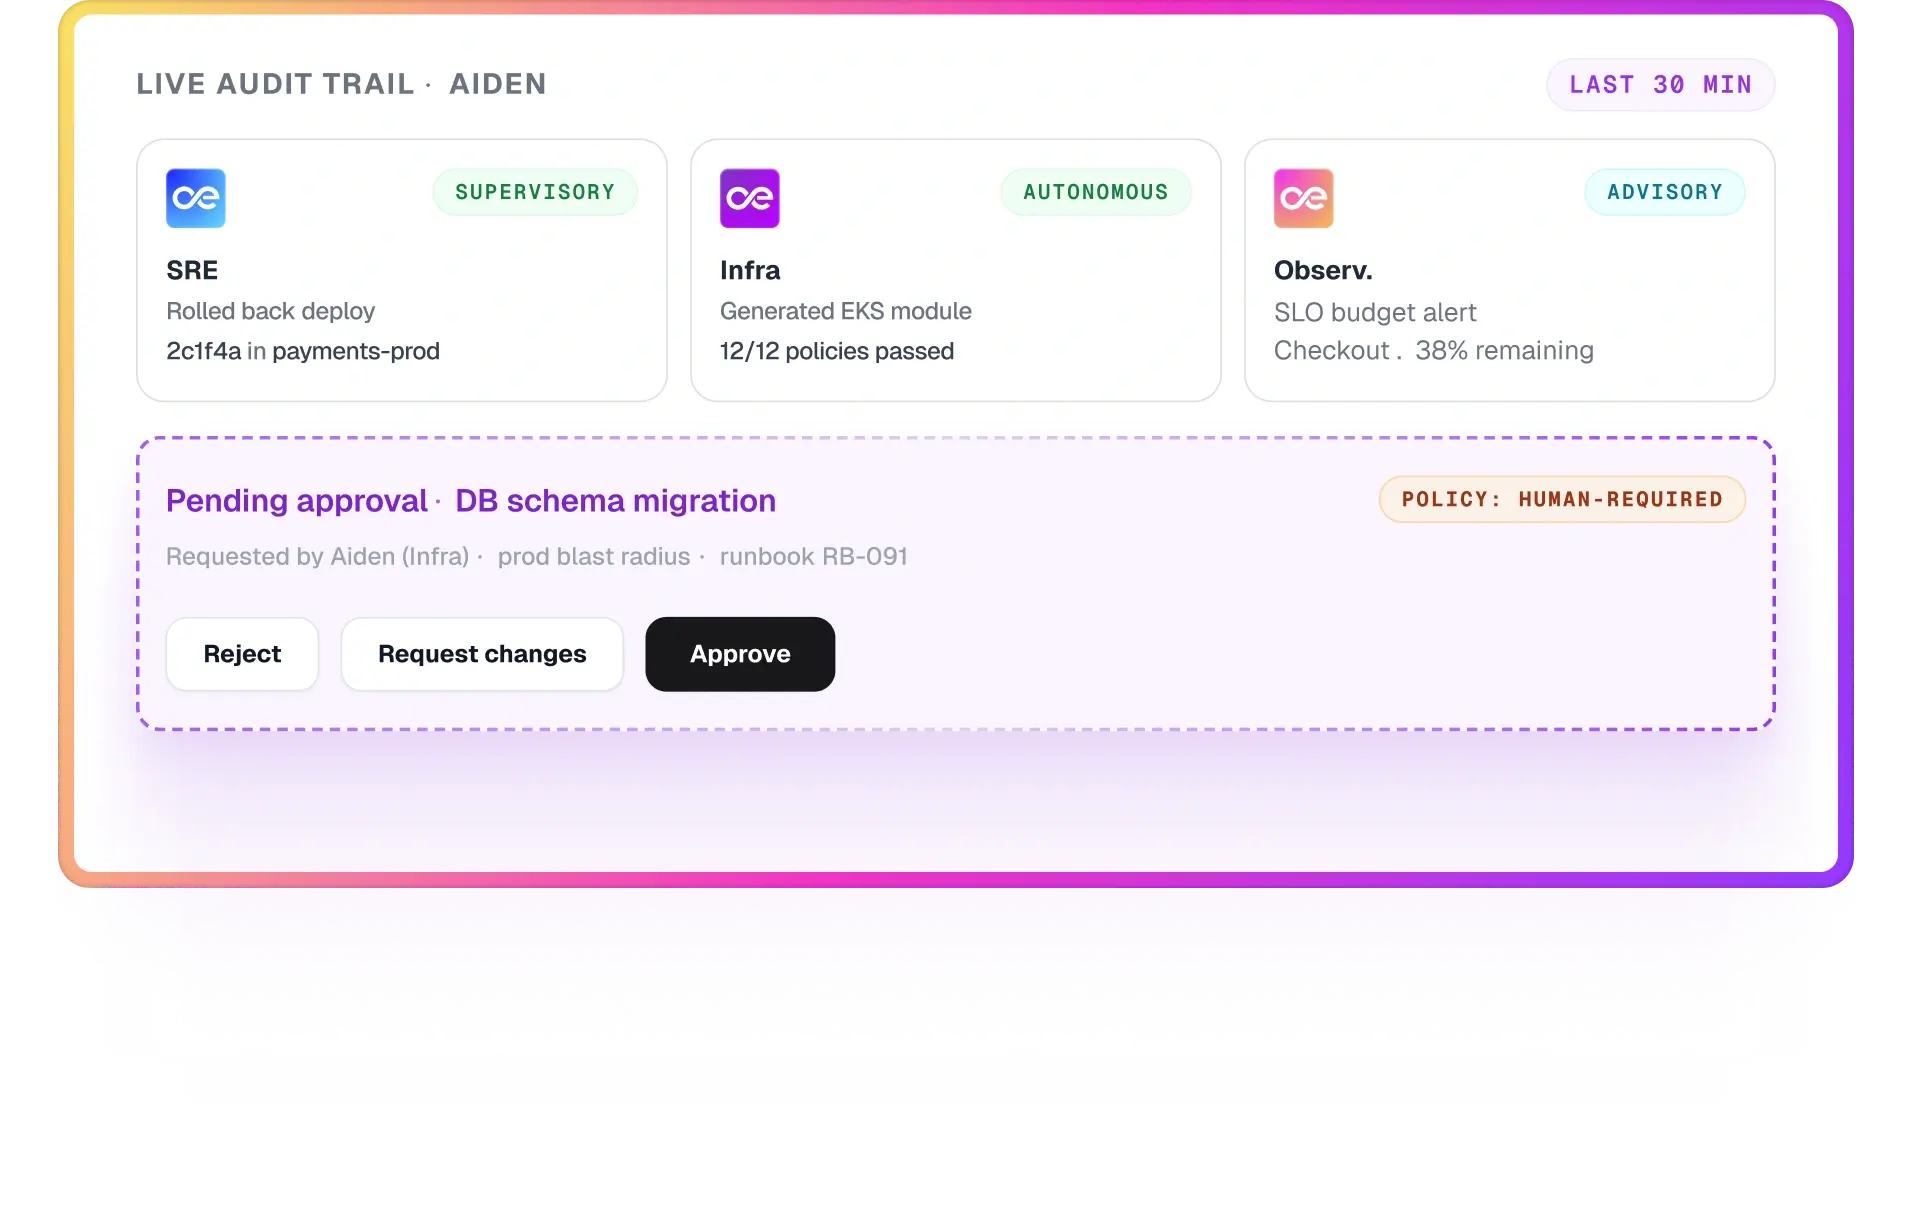Image resolution: width=1912 pixels, height=1206 pixels.
Task: Click the ADVISORY mode badge
Action: pyautogui.click(x=1665, y=192)
